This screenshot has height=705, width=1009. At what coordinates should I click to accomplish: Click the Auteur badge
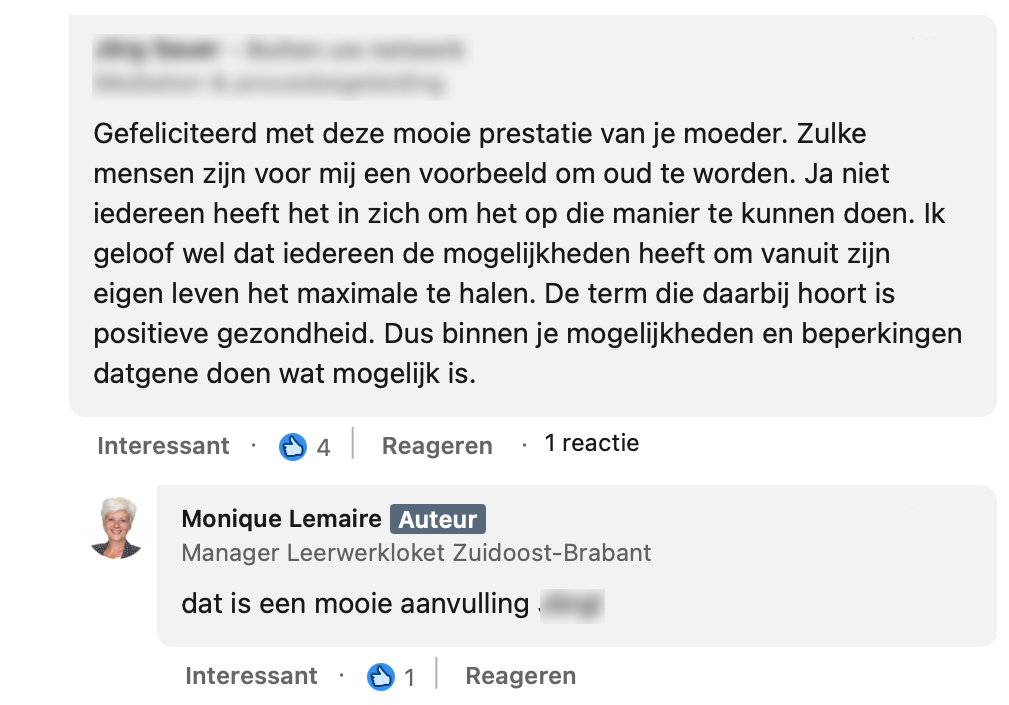(438, 519)
